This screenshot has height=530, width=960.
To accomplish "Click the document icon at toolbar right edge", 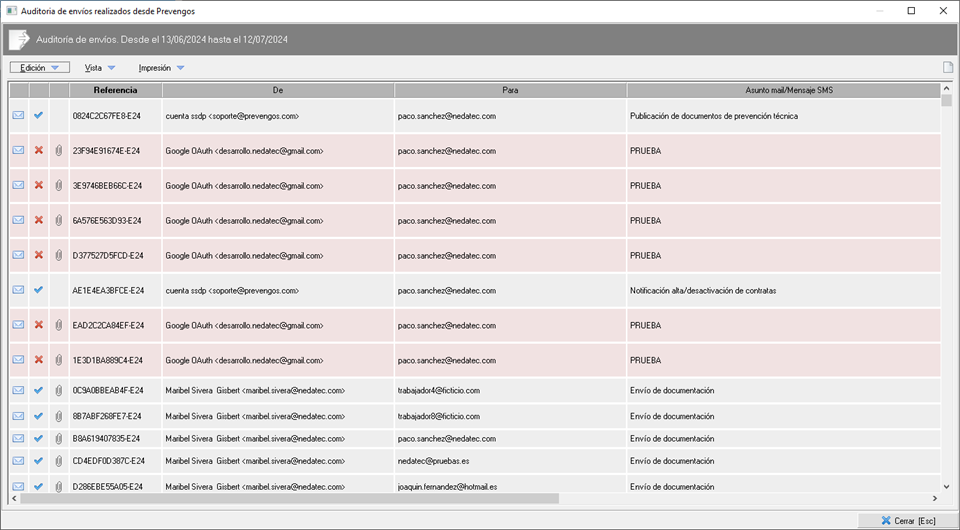I will (x=947, y=68).
